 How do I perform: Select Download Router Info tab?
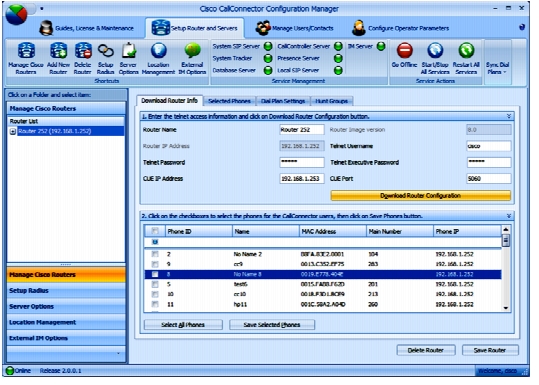click(169, 100)
